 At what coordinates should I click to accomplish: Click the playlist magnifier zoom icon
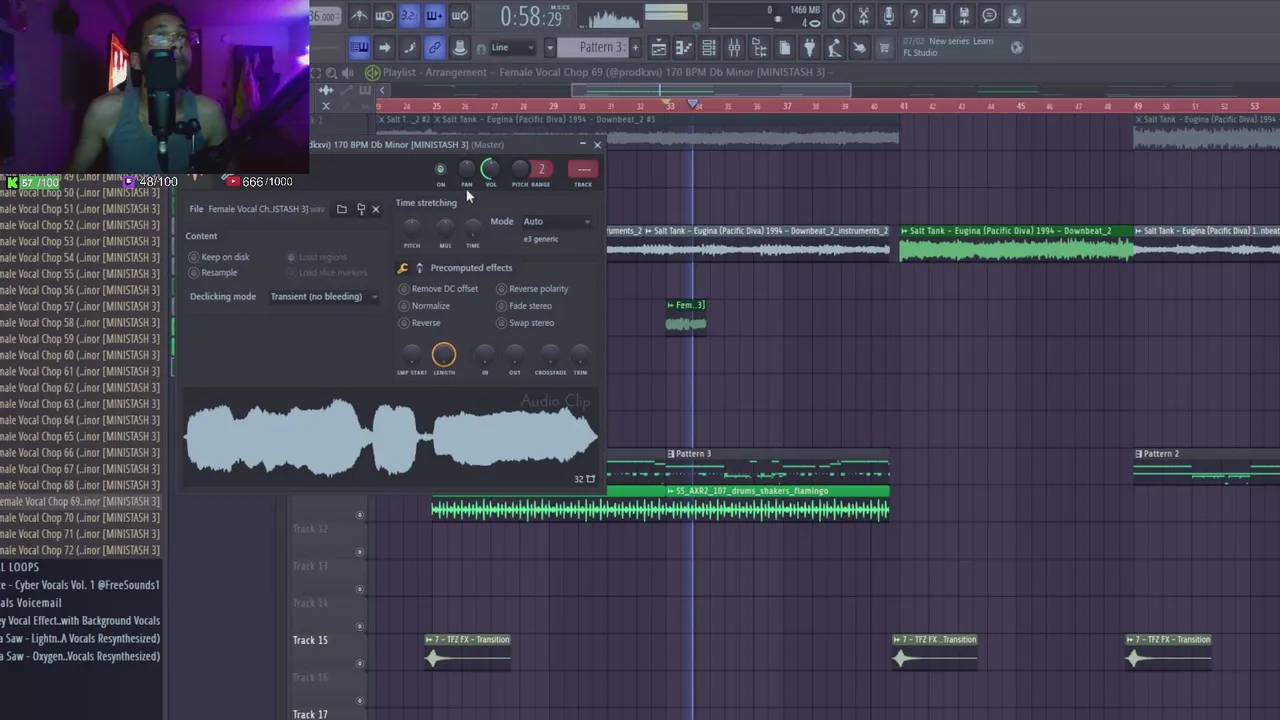[x=331, y=73]
